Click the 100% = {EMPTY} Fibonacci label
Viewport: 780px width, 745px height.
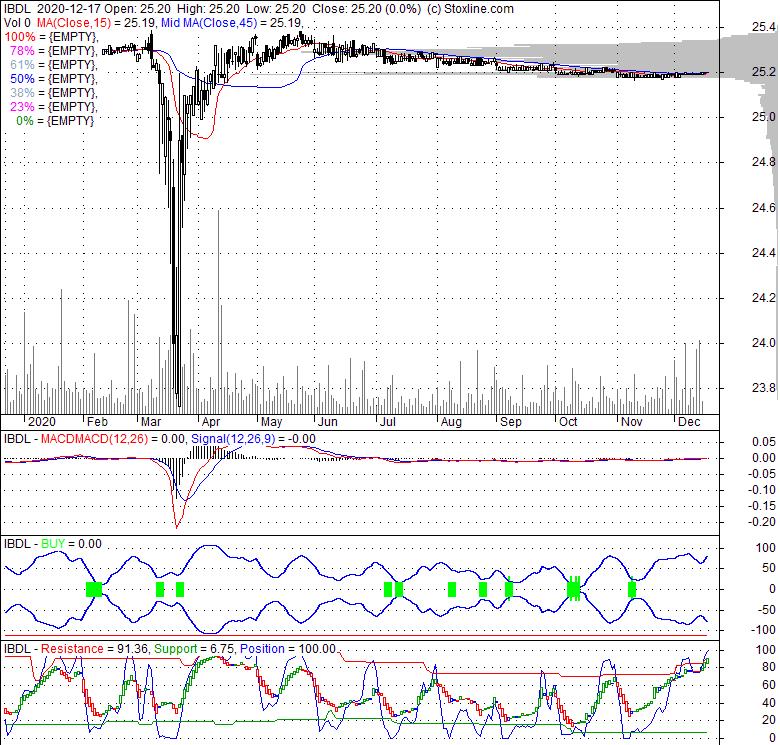pyautogui.click(x=51, y=37)
